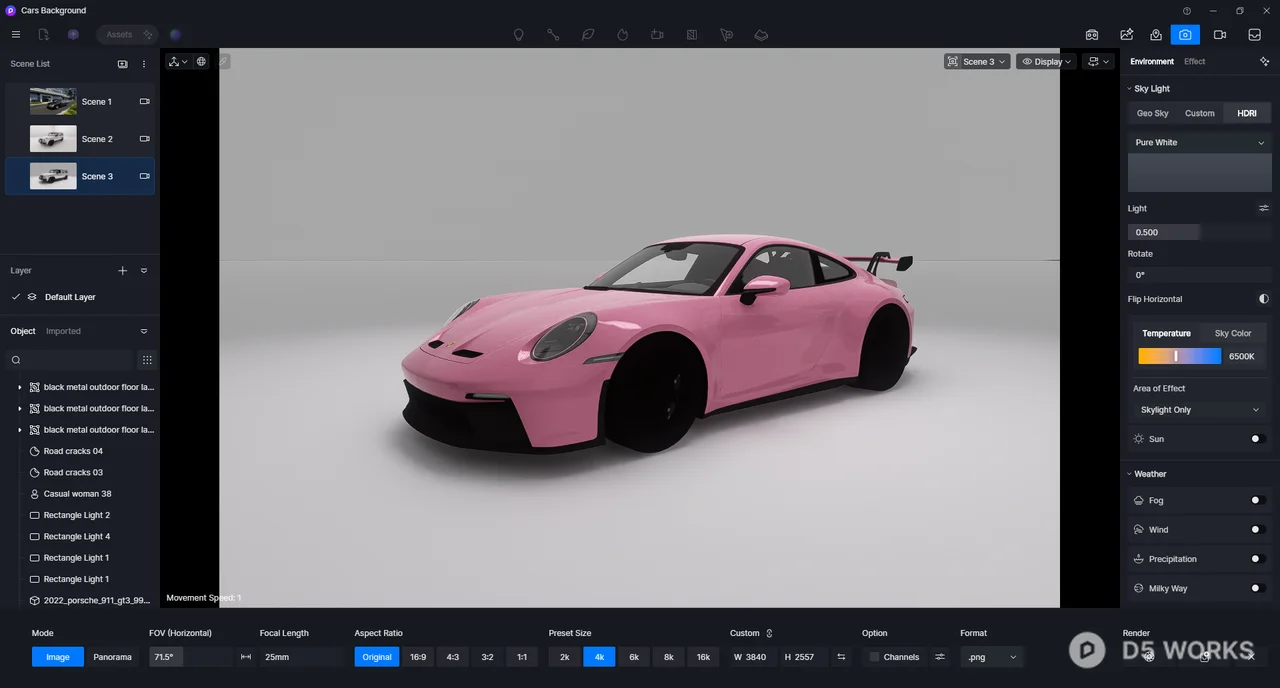This screenshot has height=688, width=1280.
Task: Click the light settings adjust icon
Action: (1264, 208)
